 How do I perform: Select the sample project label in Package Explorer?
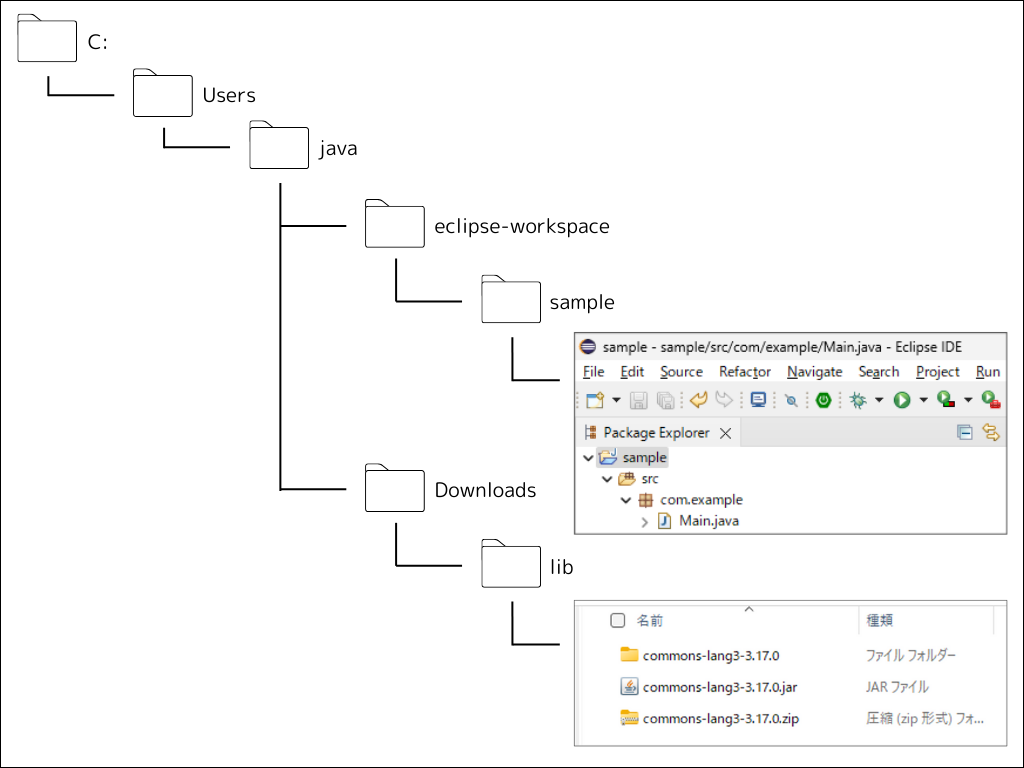point(645,457)
